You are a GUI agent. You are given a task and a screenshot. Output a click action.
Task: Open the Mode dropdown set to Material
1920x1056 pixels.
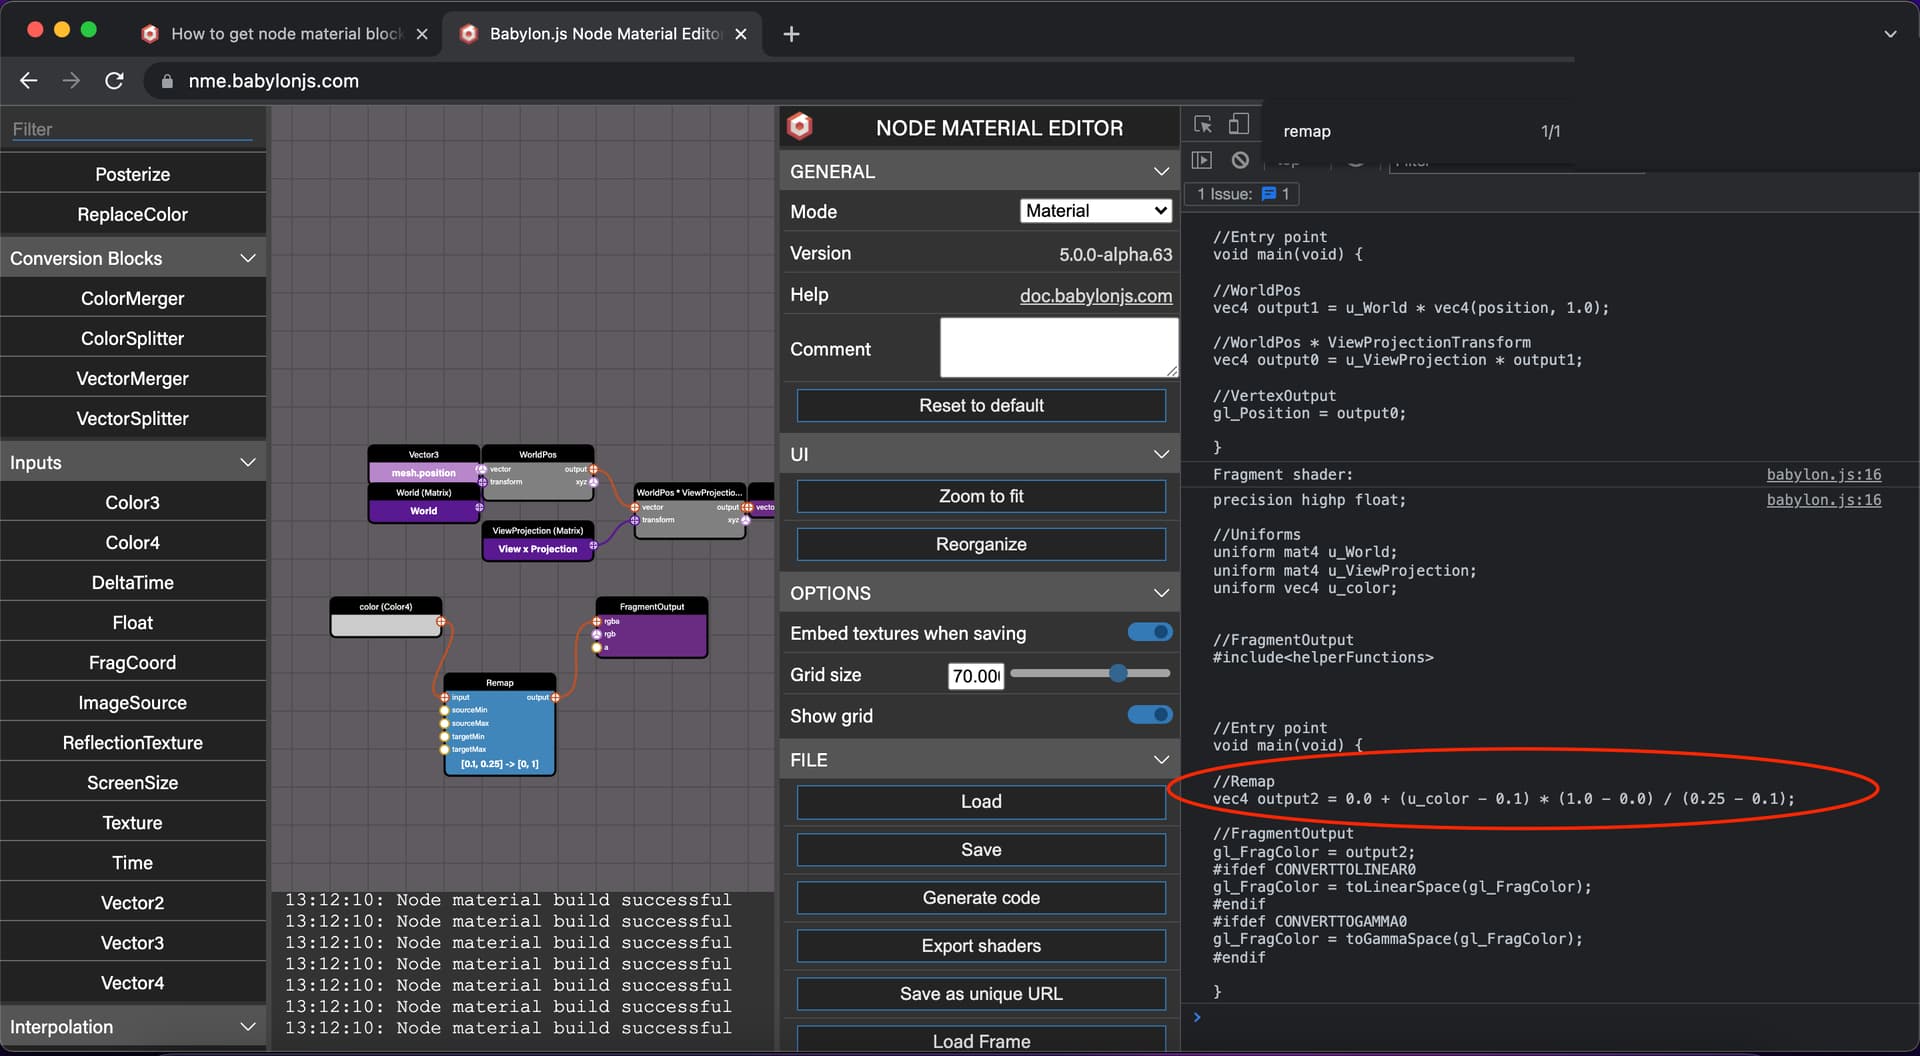pyautogui.click(x=1095, y=211)
